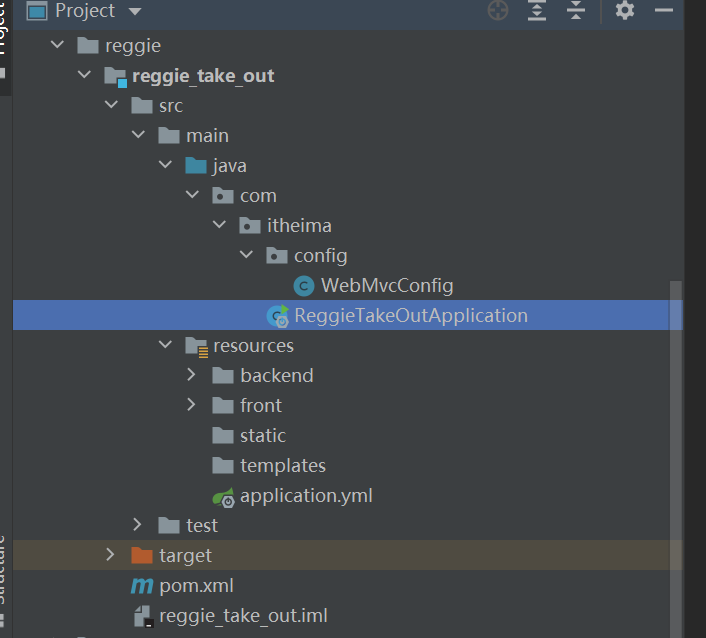Open the Project view dropdown
Viewport: 706px width, 638px height.
click(x=135, y=12)
